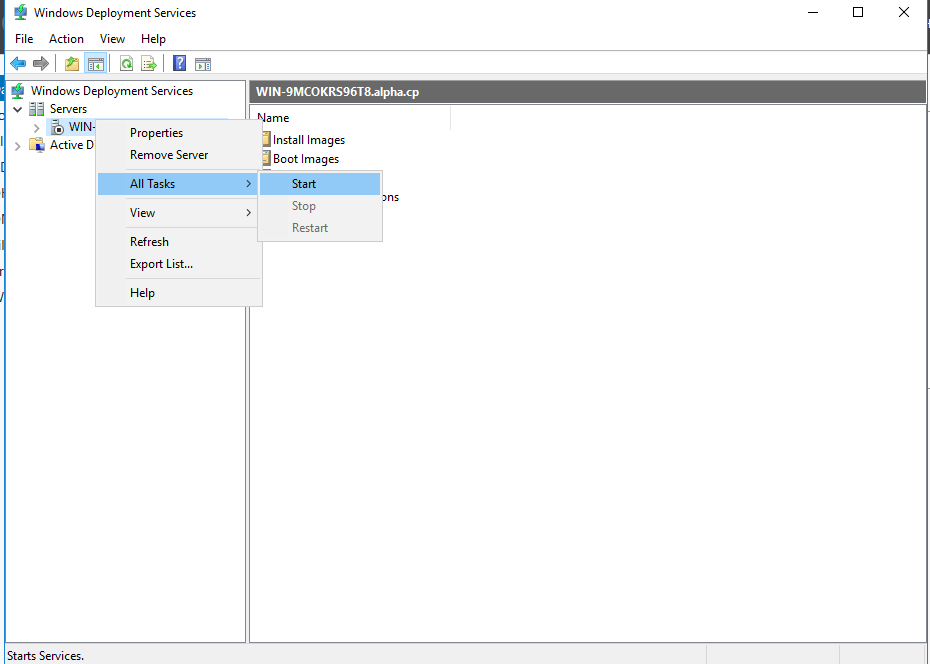
Task: Click the app icon in the title bar
Action: pos(20,12)
